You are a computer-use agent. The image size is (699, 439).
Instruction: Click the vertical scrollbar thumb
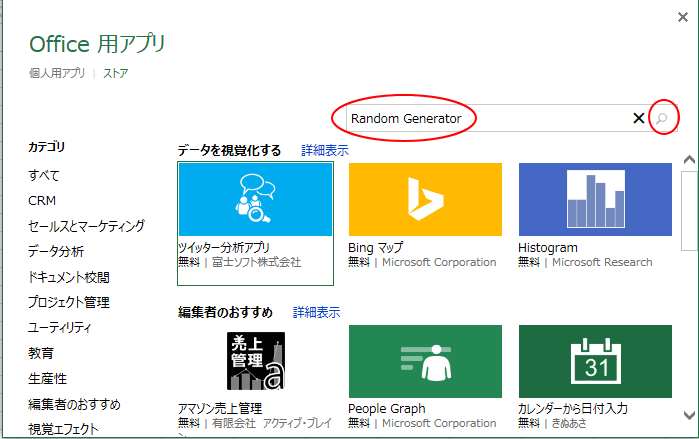[x=689, y=211]
